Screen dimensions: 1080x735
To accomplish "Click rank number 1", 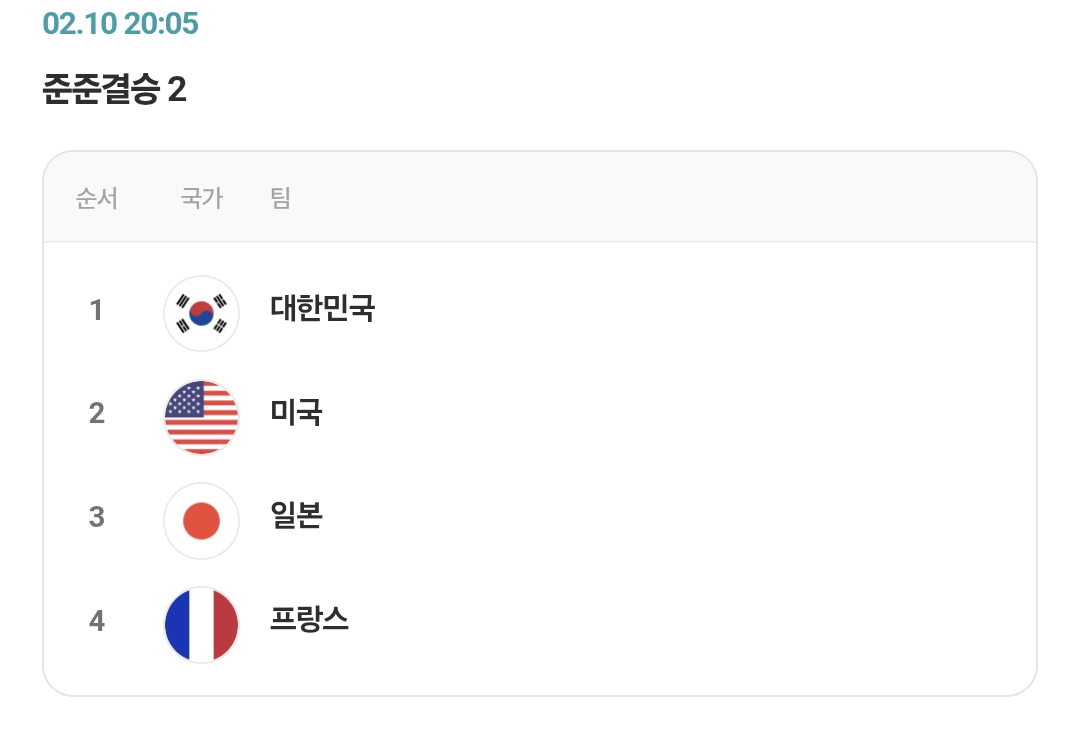I will click(x=96, y=310).
